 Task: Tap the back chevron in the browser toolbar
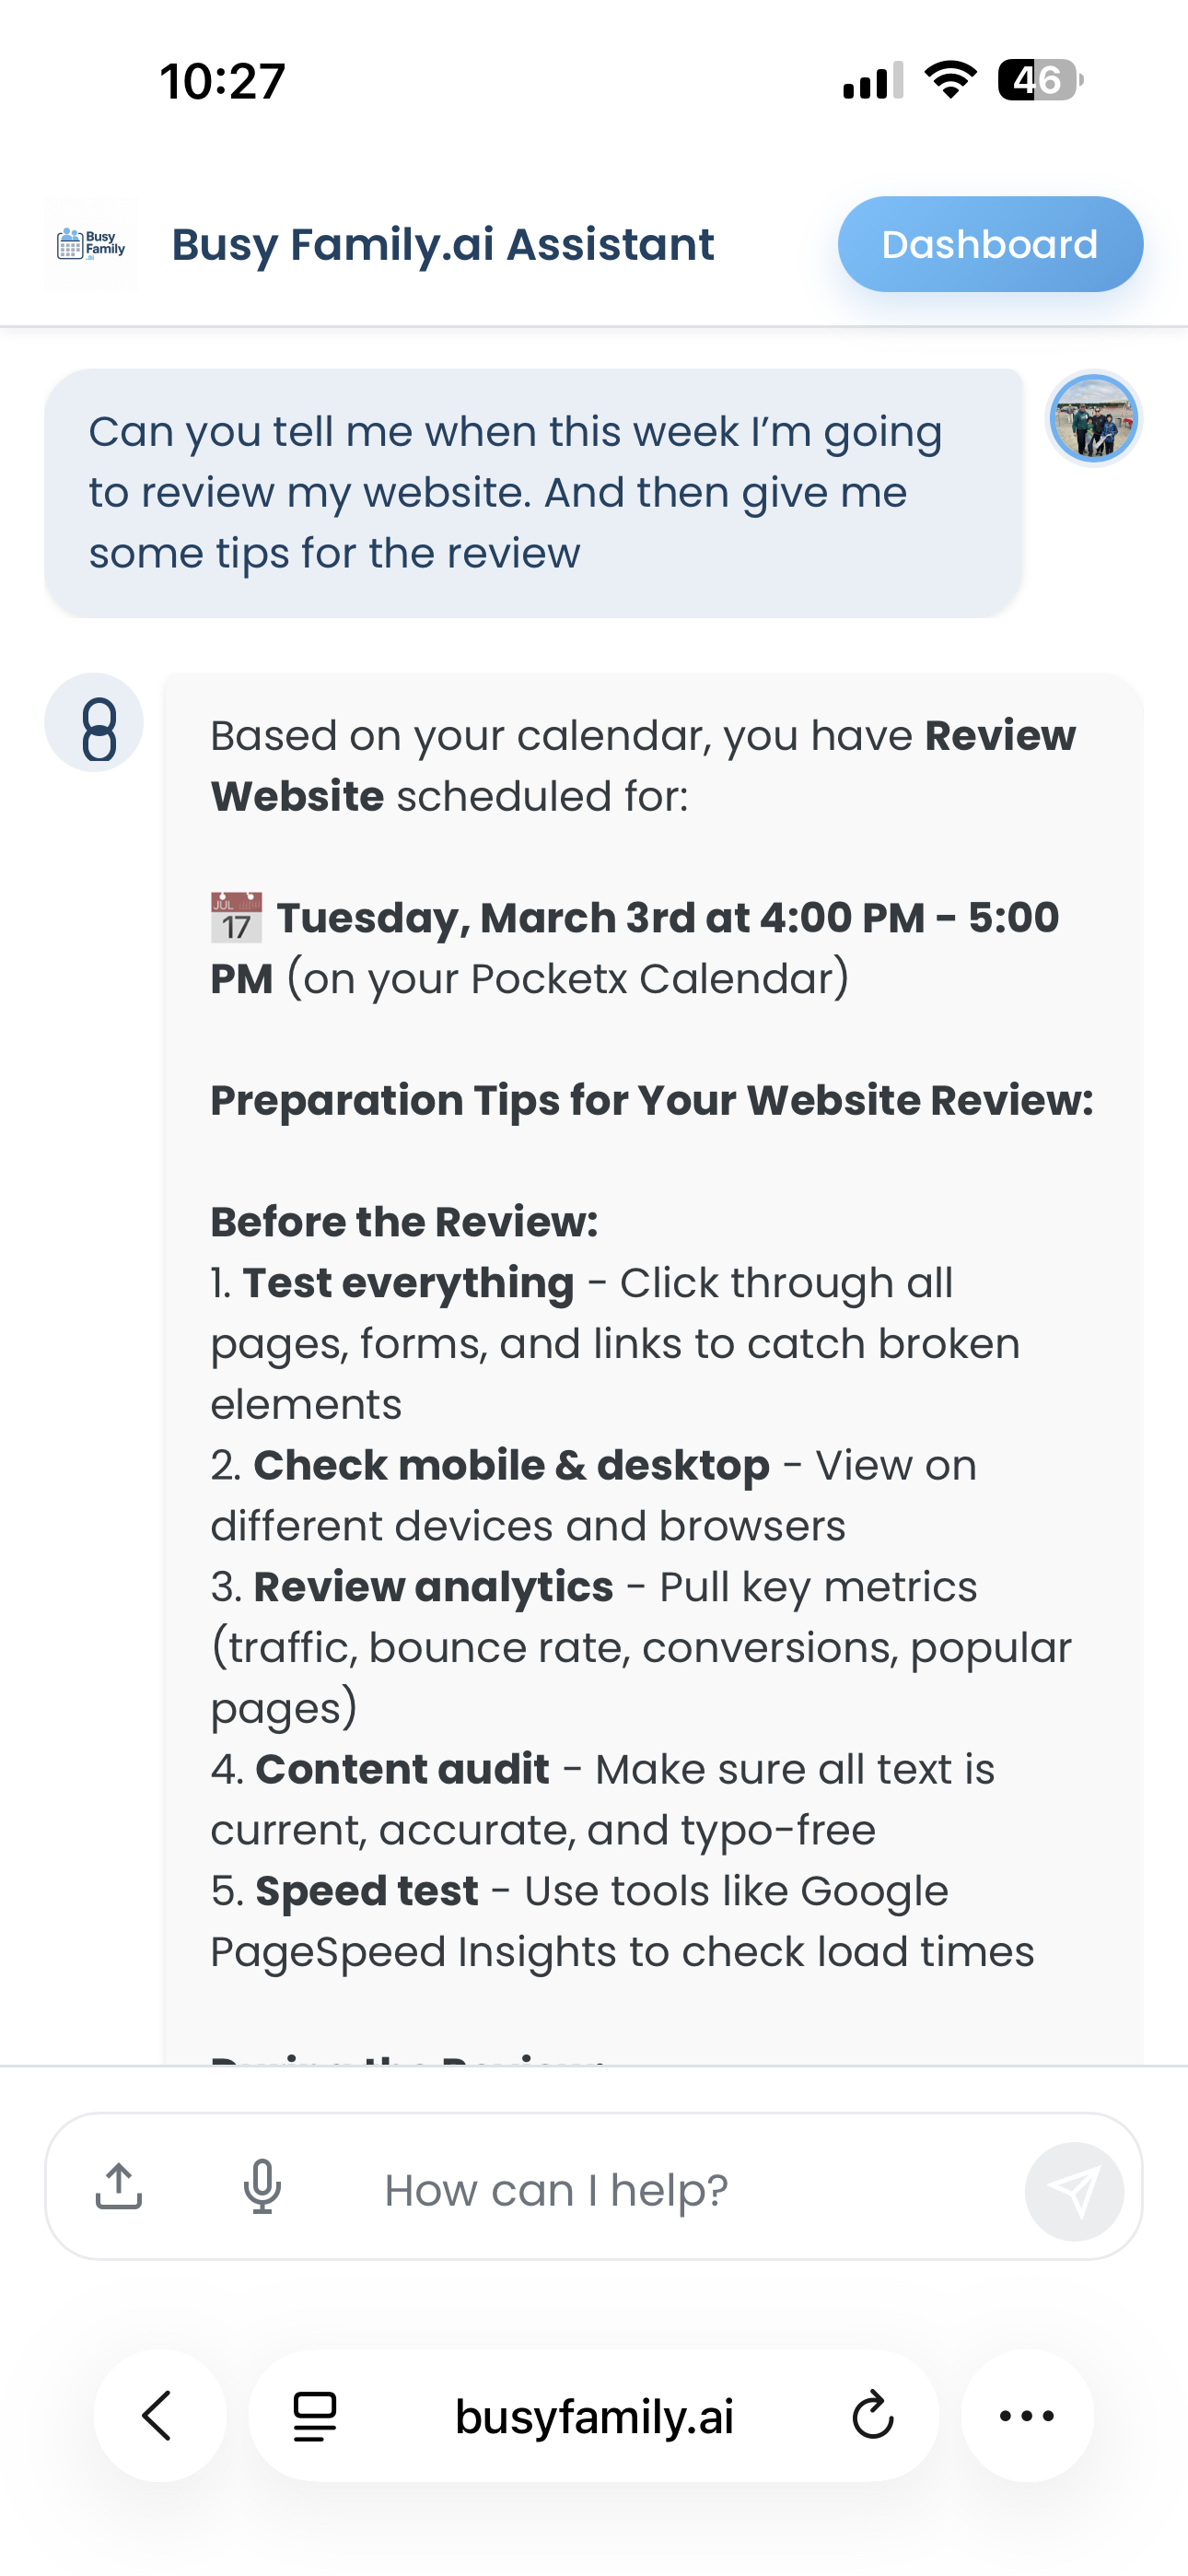[158, 2417]
